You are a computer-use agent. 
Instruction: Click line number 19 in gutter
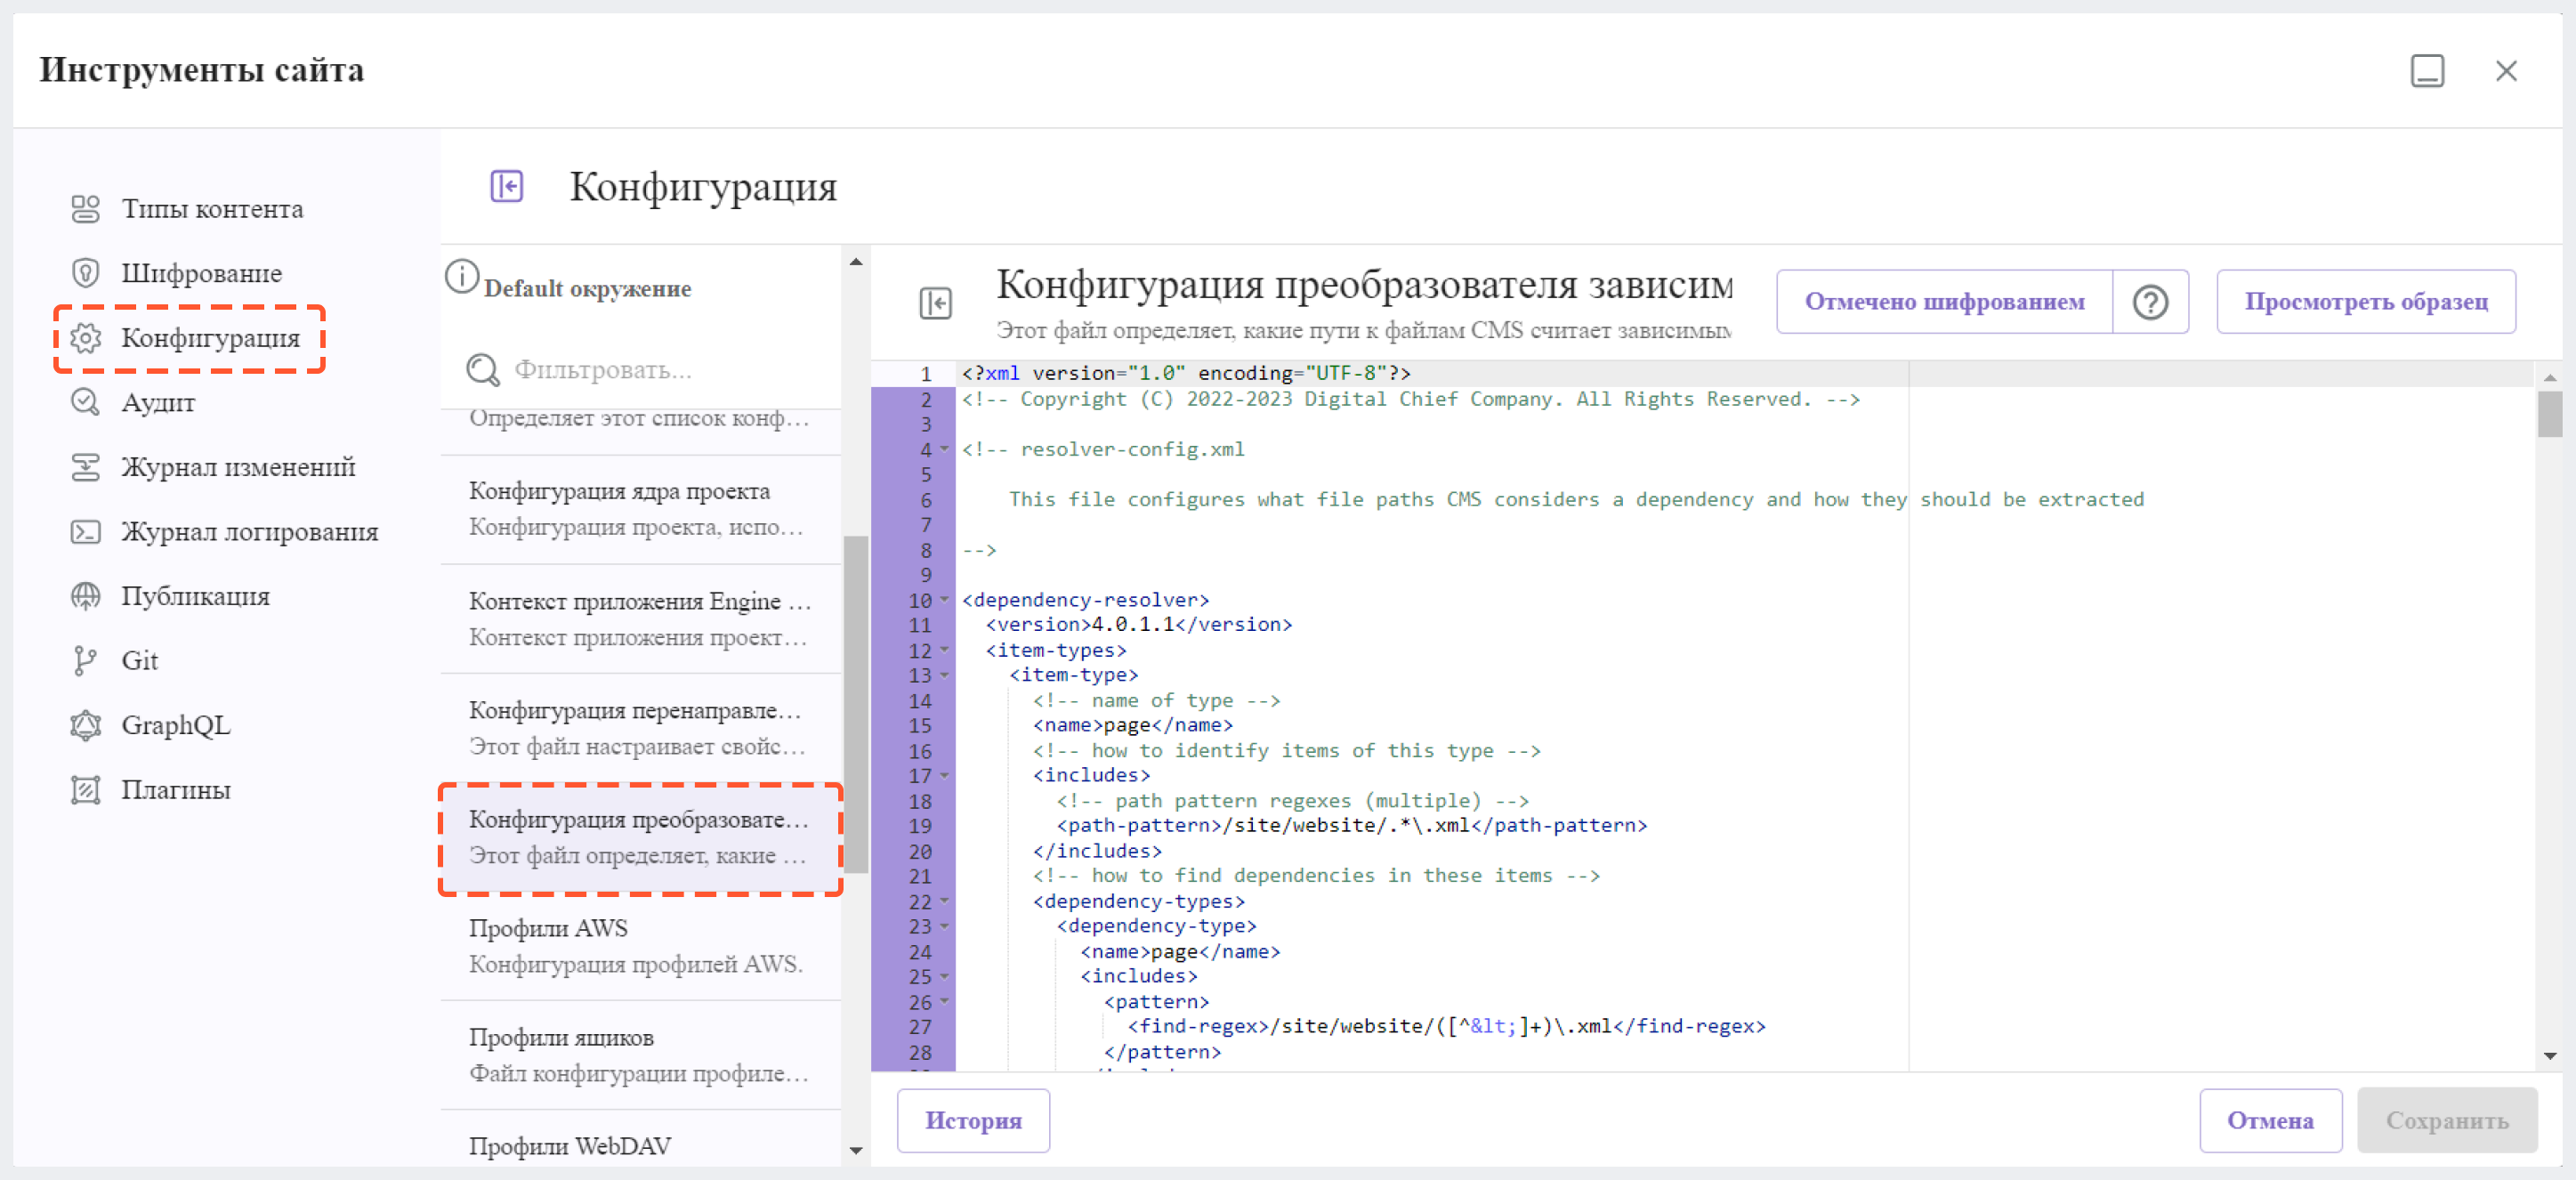(x=920, y=826)
